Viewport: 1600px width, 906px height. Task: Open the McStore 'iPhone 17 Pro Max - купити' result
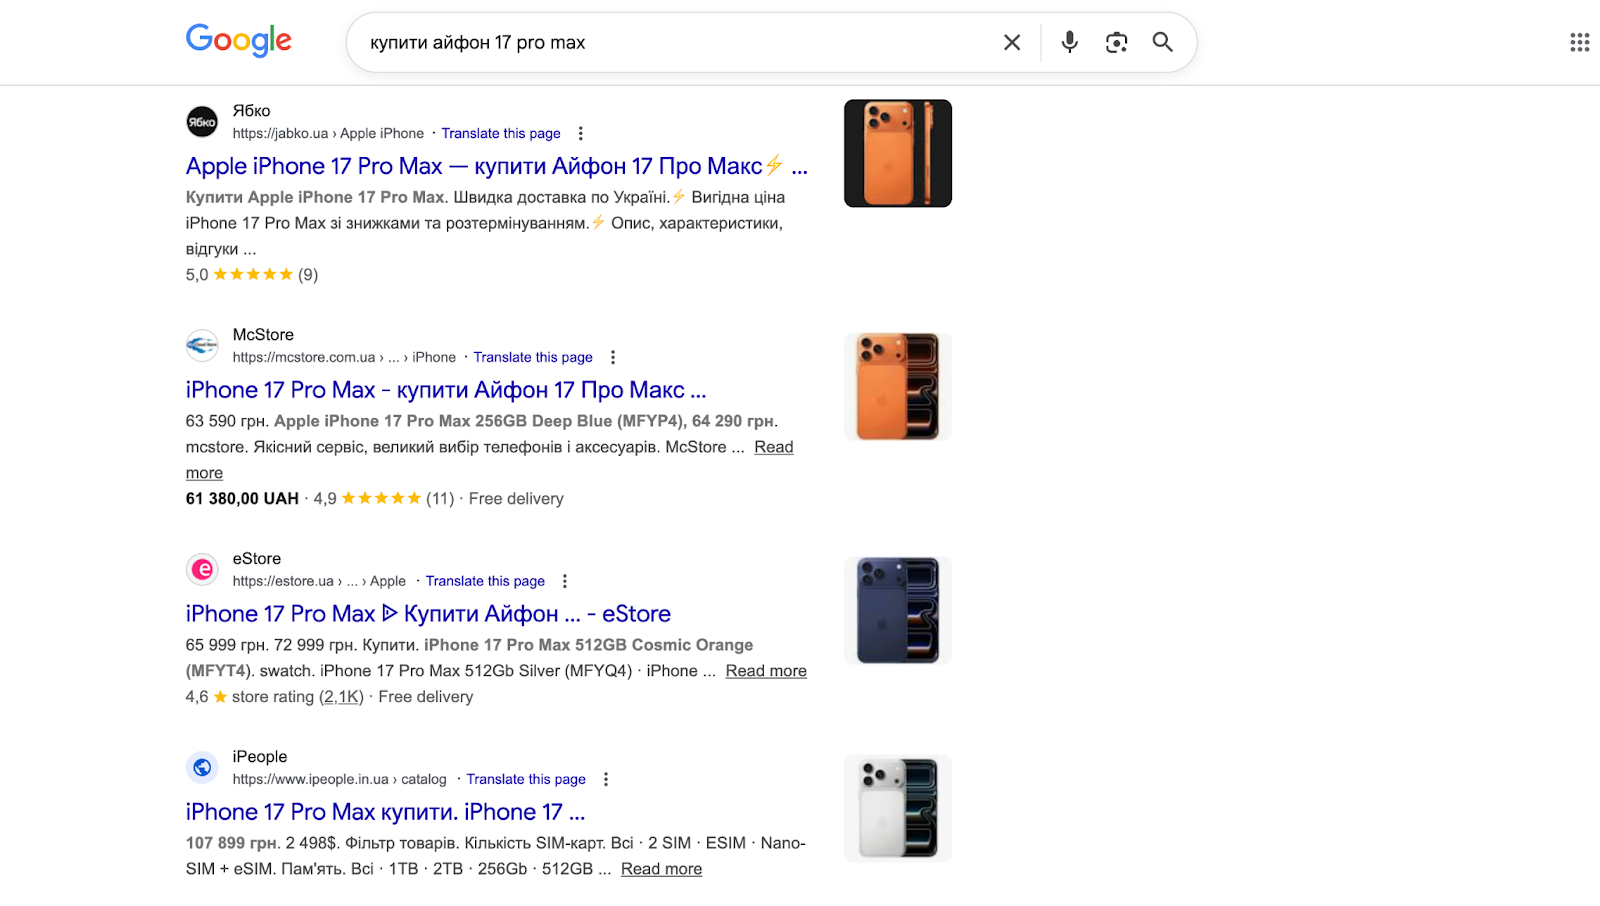(446, 390)
